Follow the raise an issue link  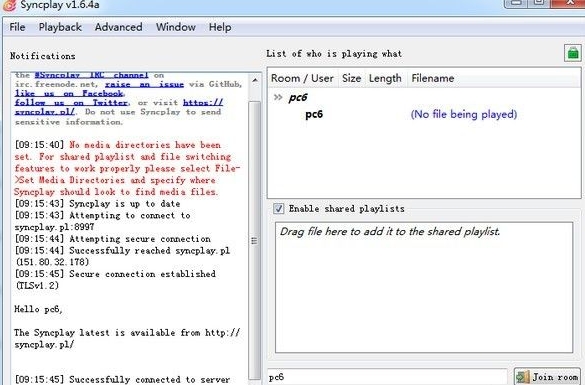pos(144,84)
